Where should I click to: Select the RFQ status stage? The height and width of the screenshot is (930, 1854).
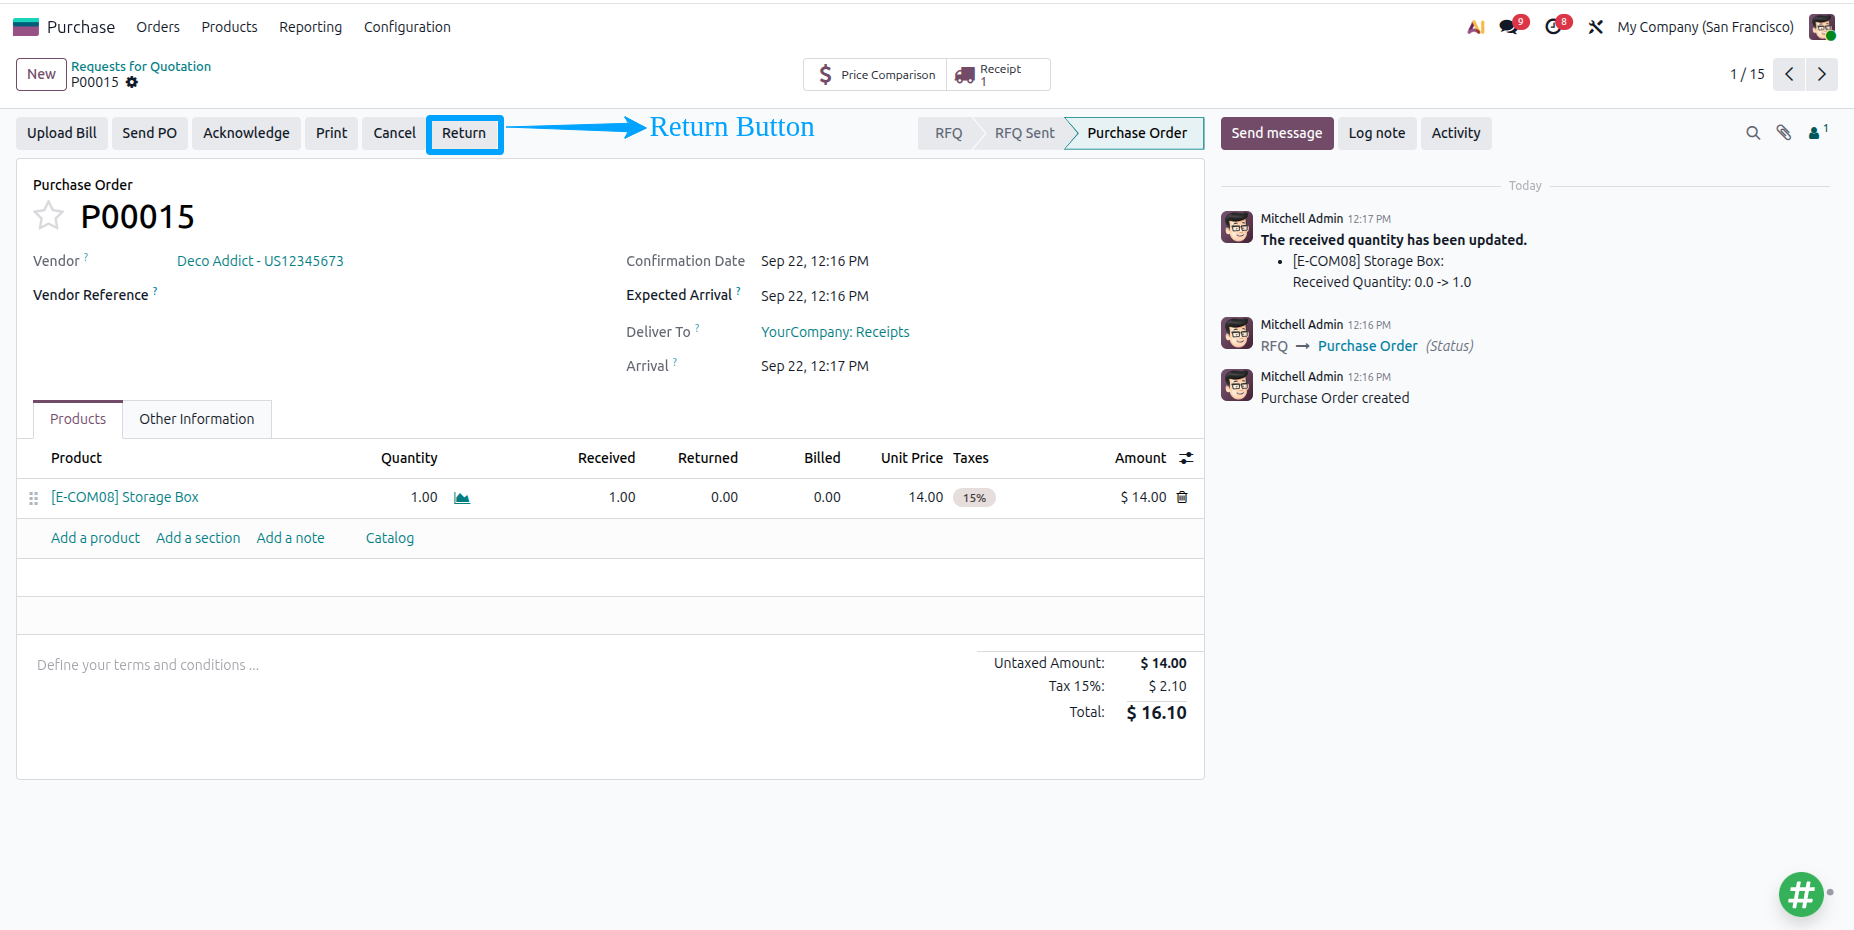(x=948, y=133)
